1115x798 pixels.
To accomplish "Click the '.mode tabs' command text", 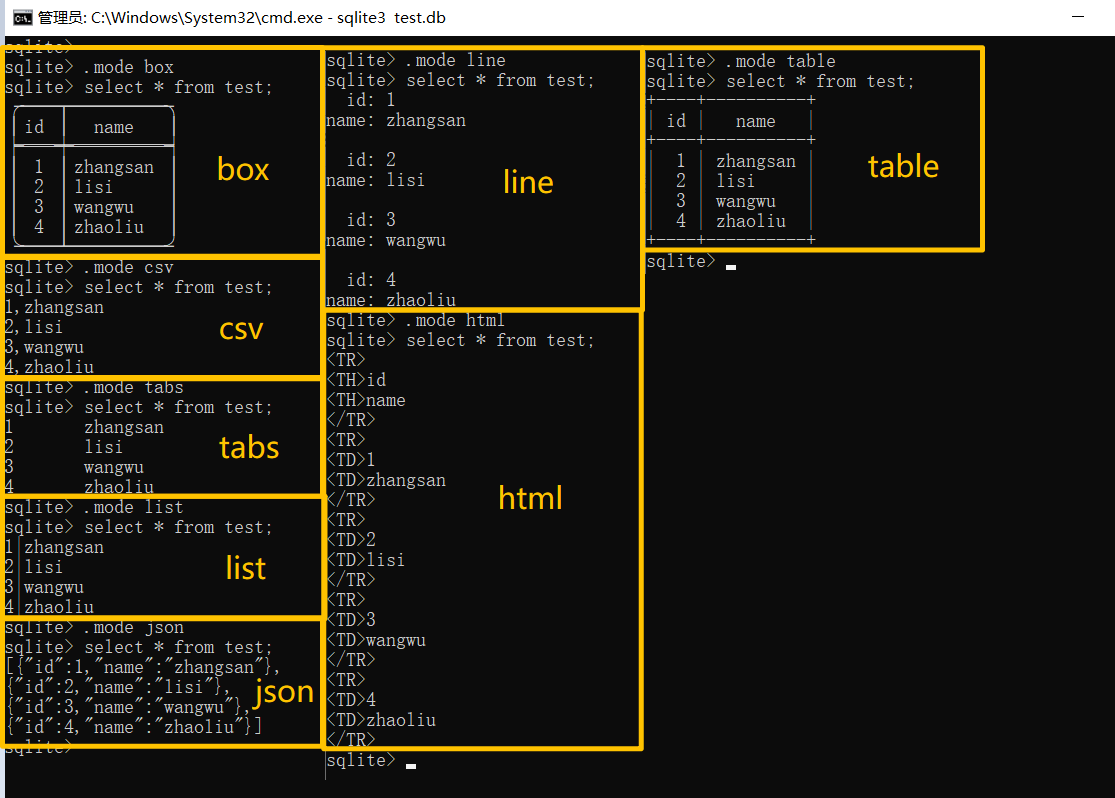I will 134,388.
